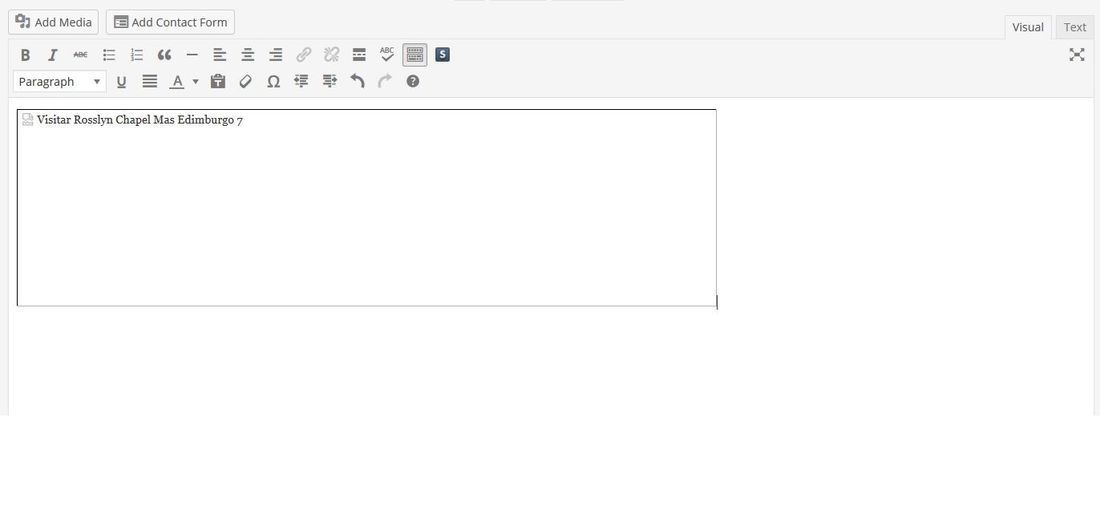
Task: Decrease the indent
Action: pos(301,81)
